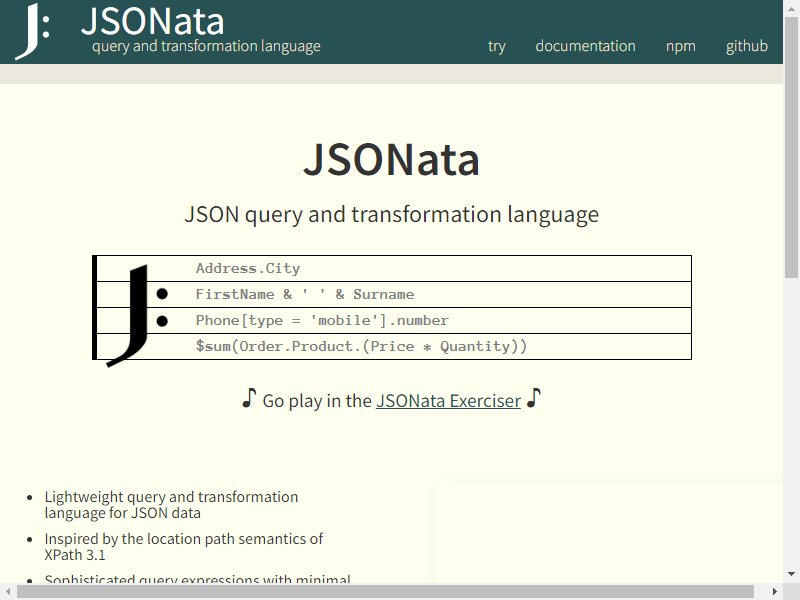Image resolution: width=800 pixels, height=600 pixels.
Task: Select the '$sum(Order.Product.(Price * Quantity))' expression
Action: click(x=361, y=346)
